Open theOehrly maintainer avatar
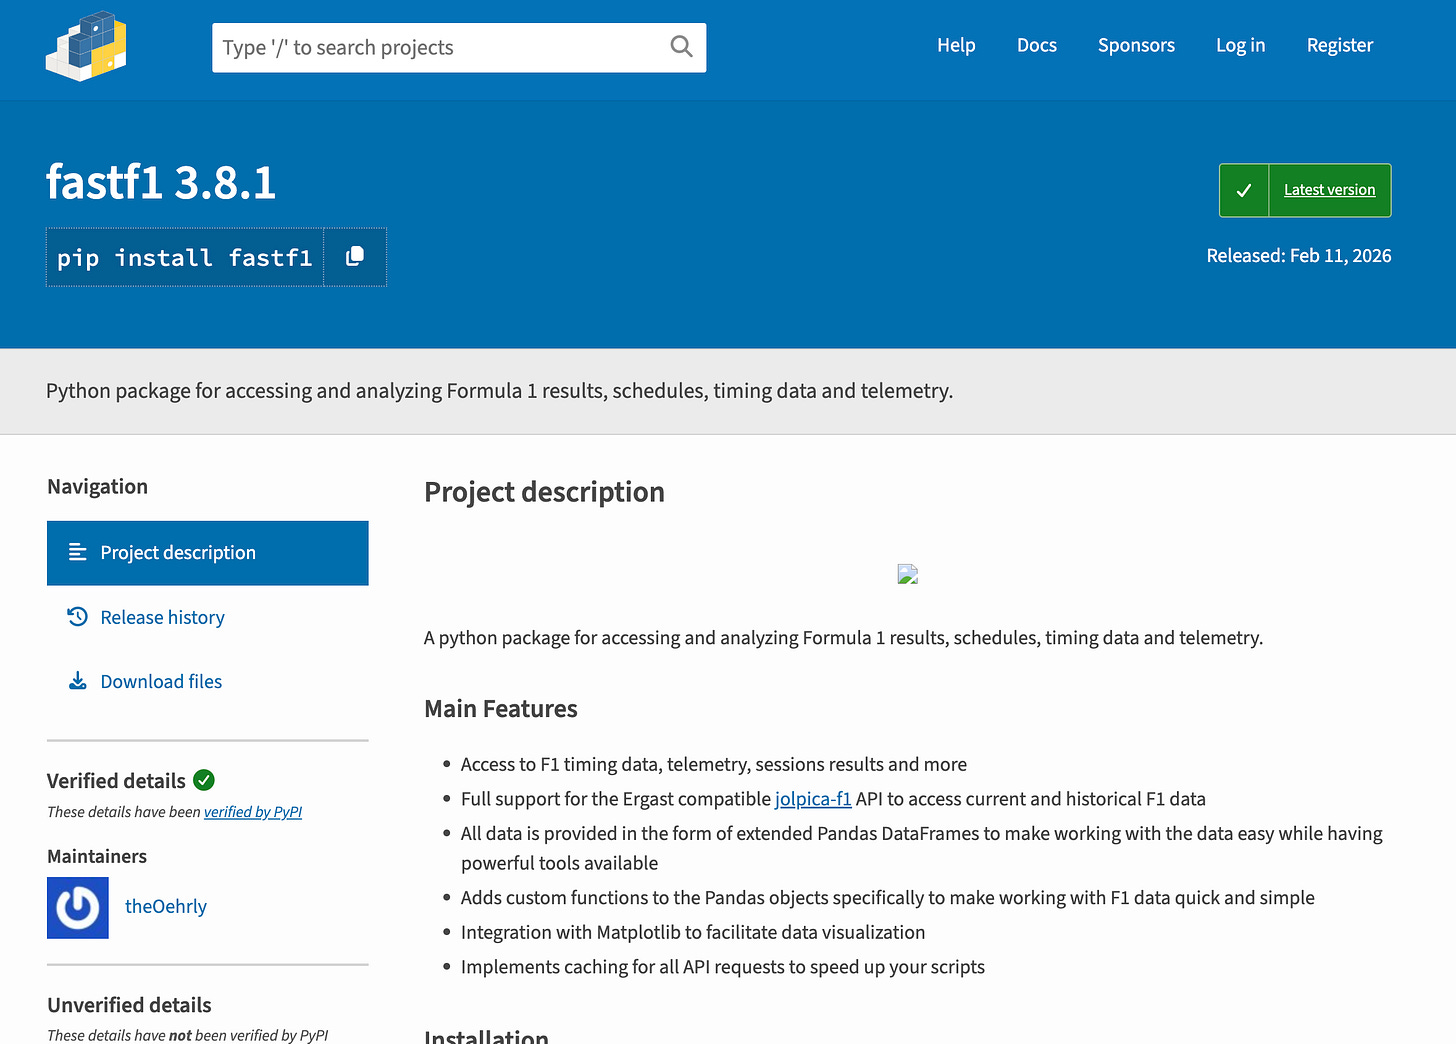This screenshot has height=1044, width=1456. (x=78, y=907)
